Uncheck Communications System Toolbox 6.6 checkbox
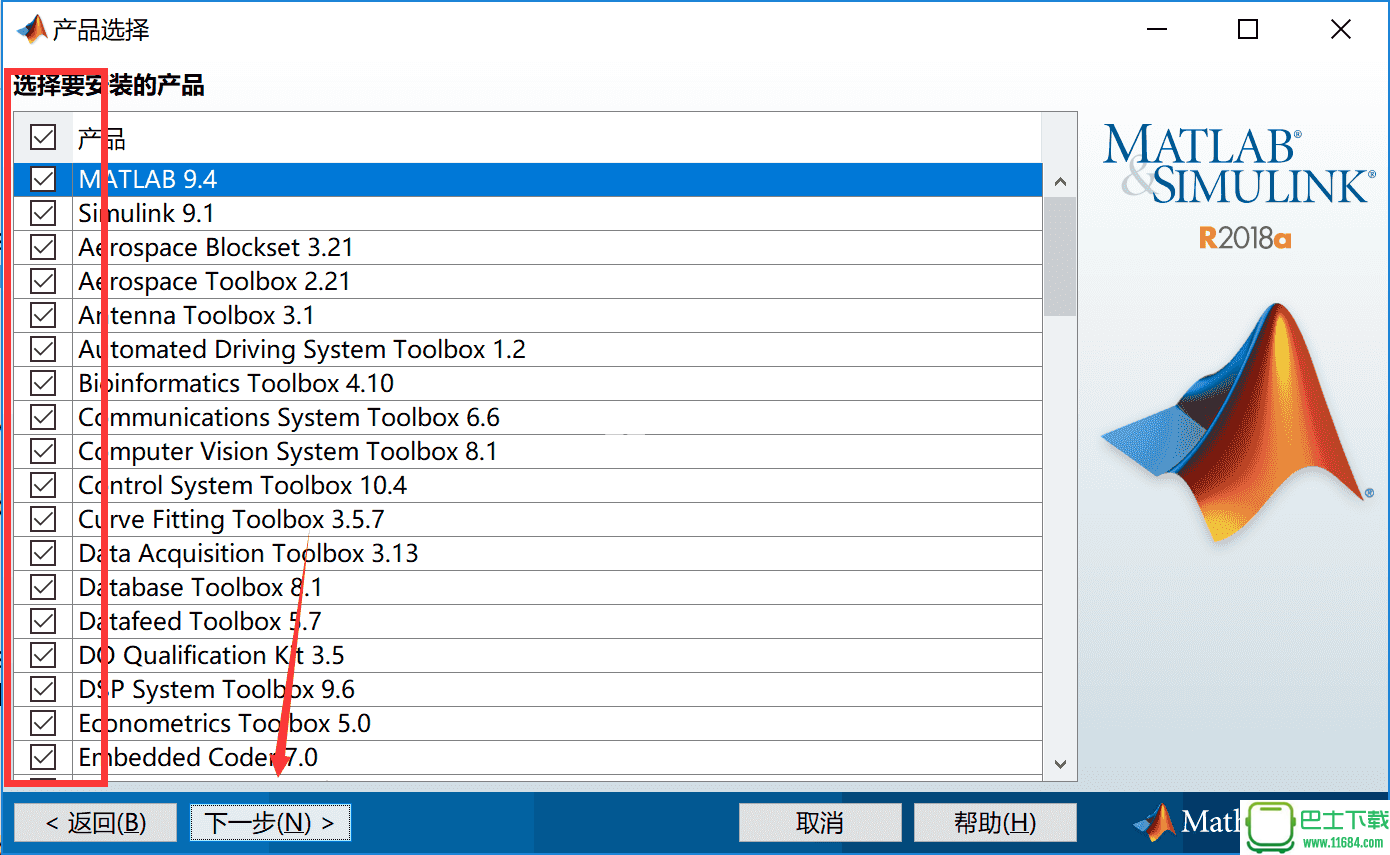The height and width of the screenshot is (855, 1390). tap(43, 417)
